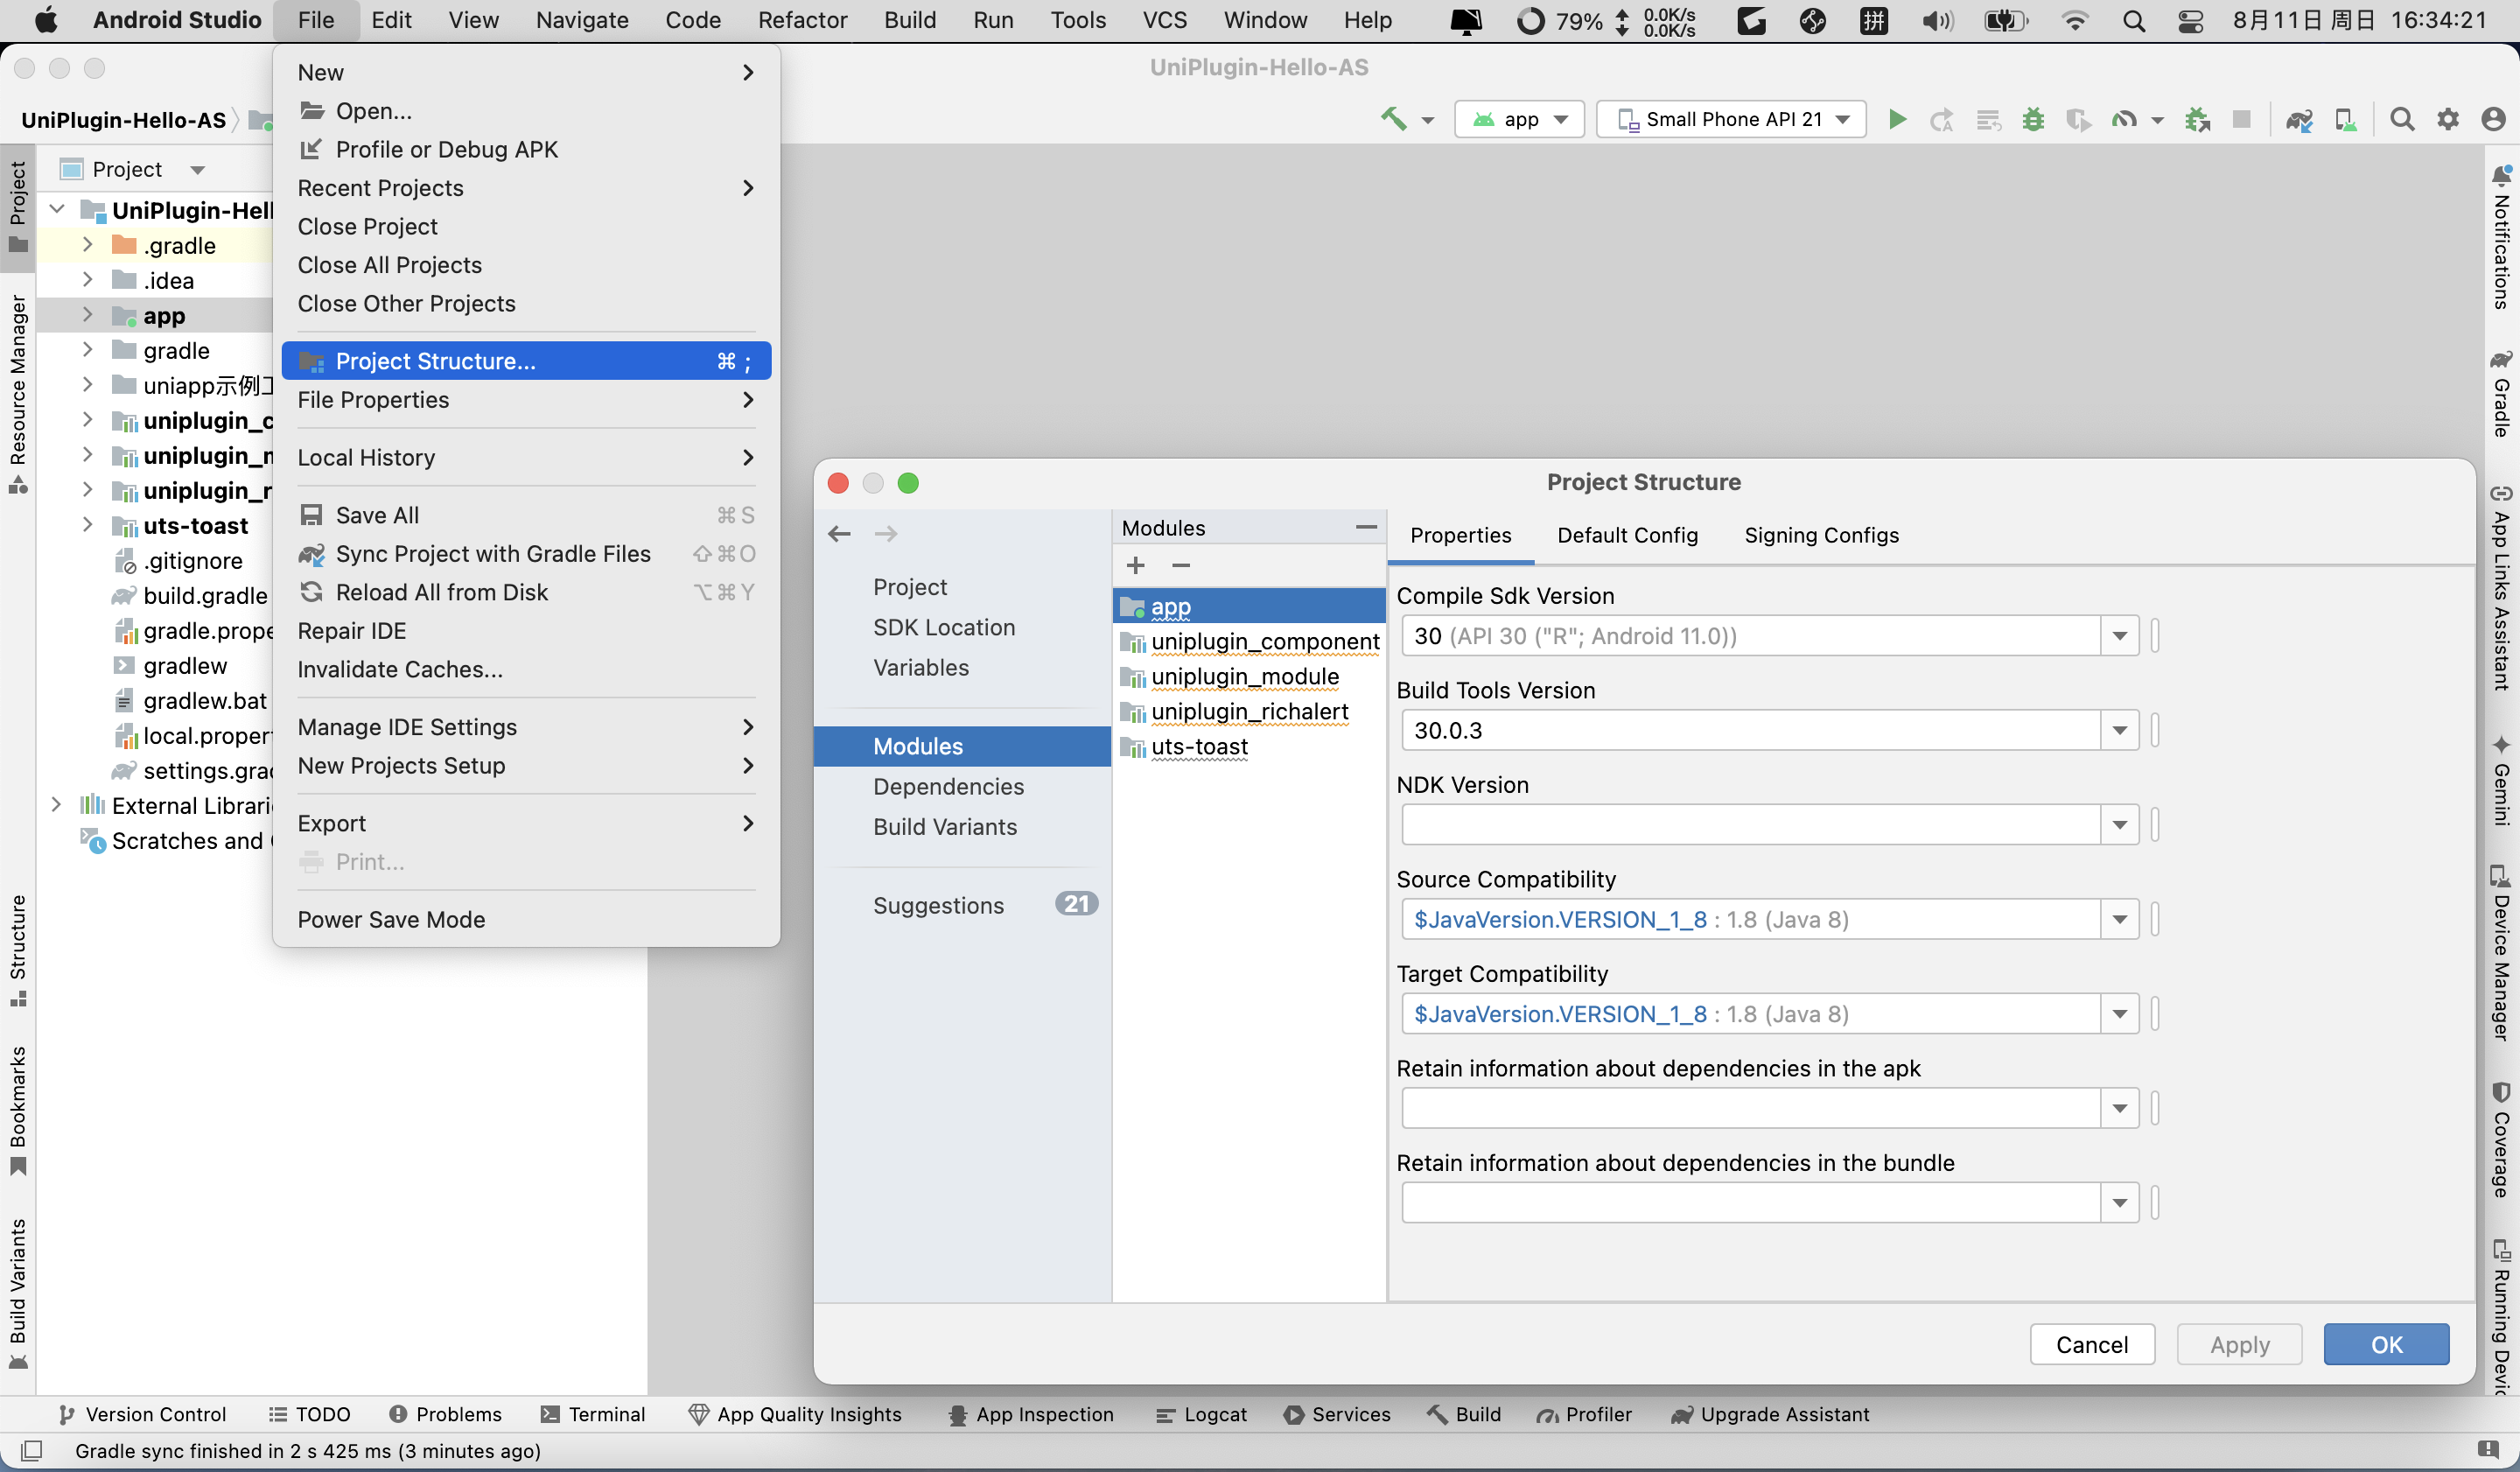Open the Gradle side tool window
Screen dimensions: 2520x1472
[x=2502, y=394]
